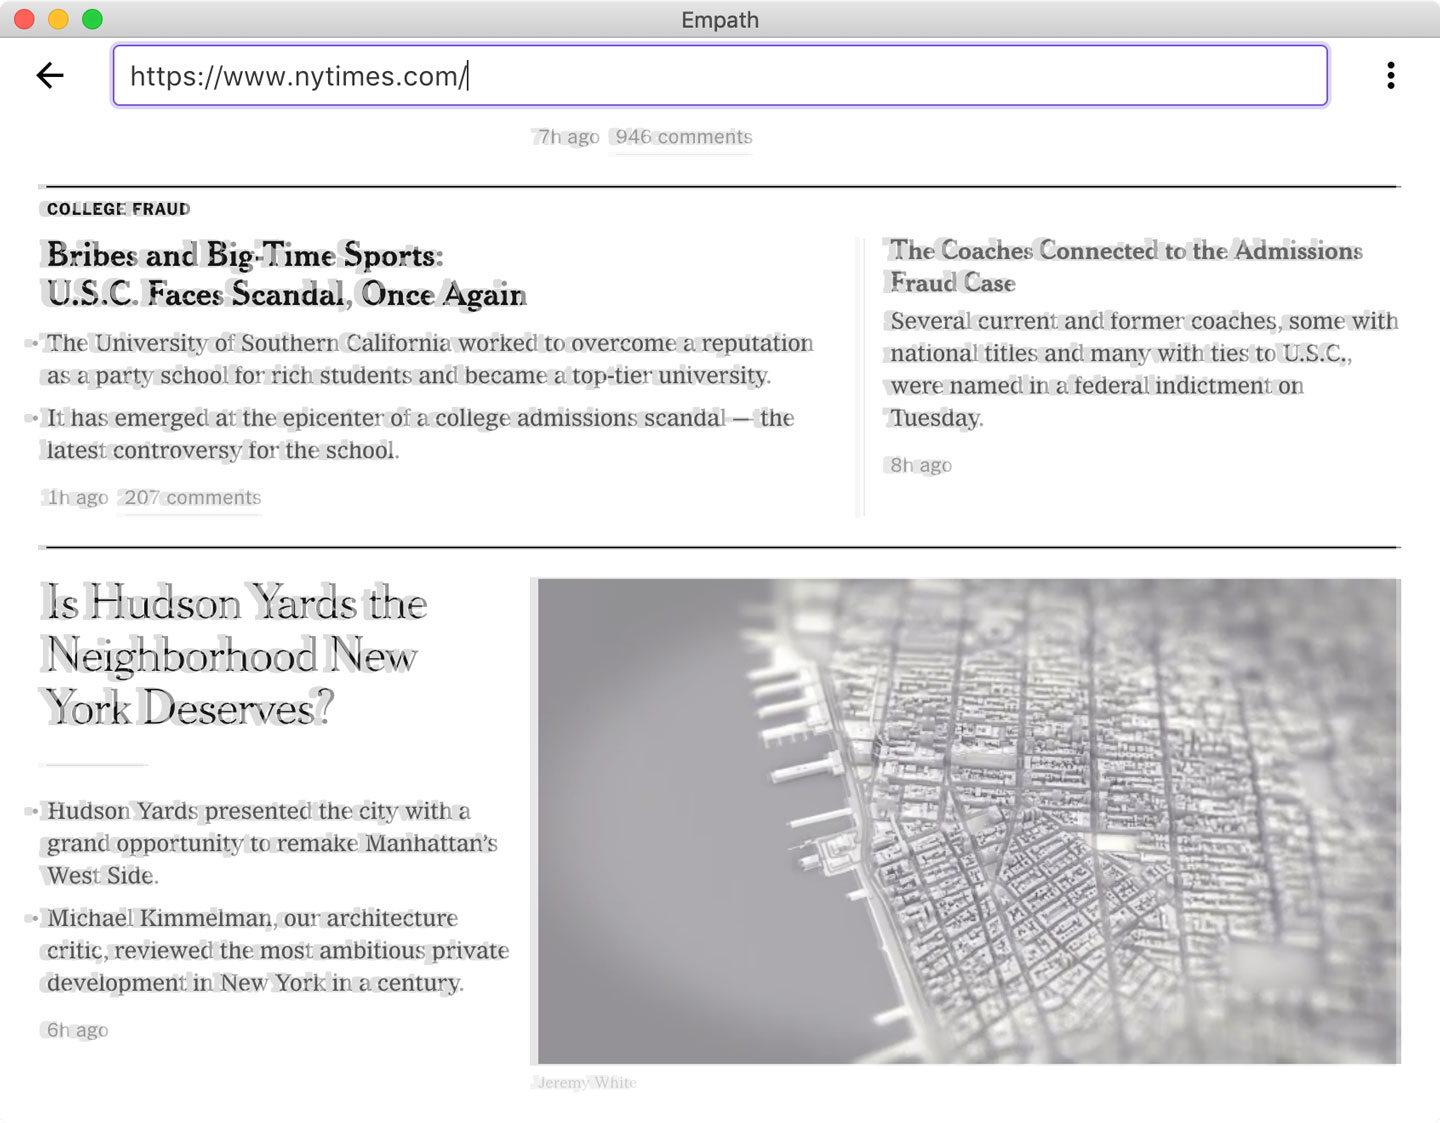Focus the nytimes.com URL address bar

(720, 75)
